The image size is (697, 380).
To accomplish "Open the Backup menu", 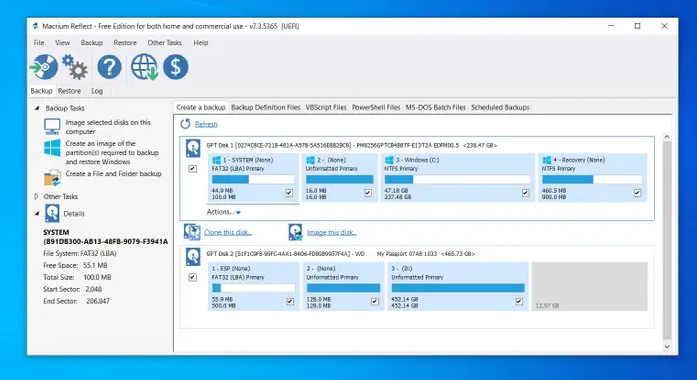I will [92, 43].
